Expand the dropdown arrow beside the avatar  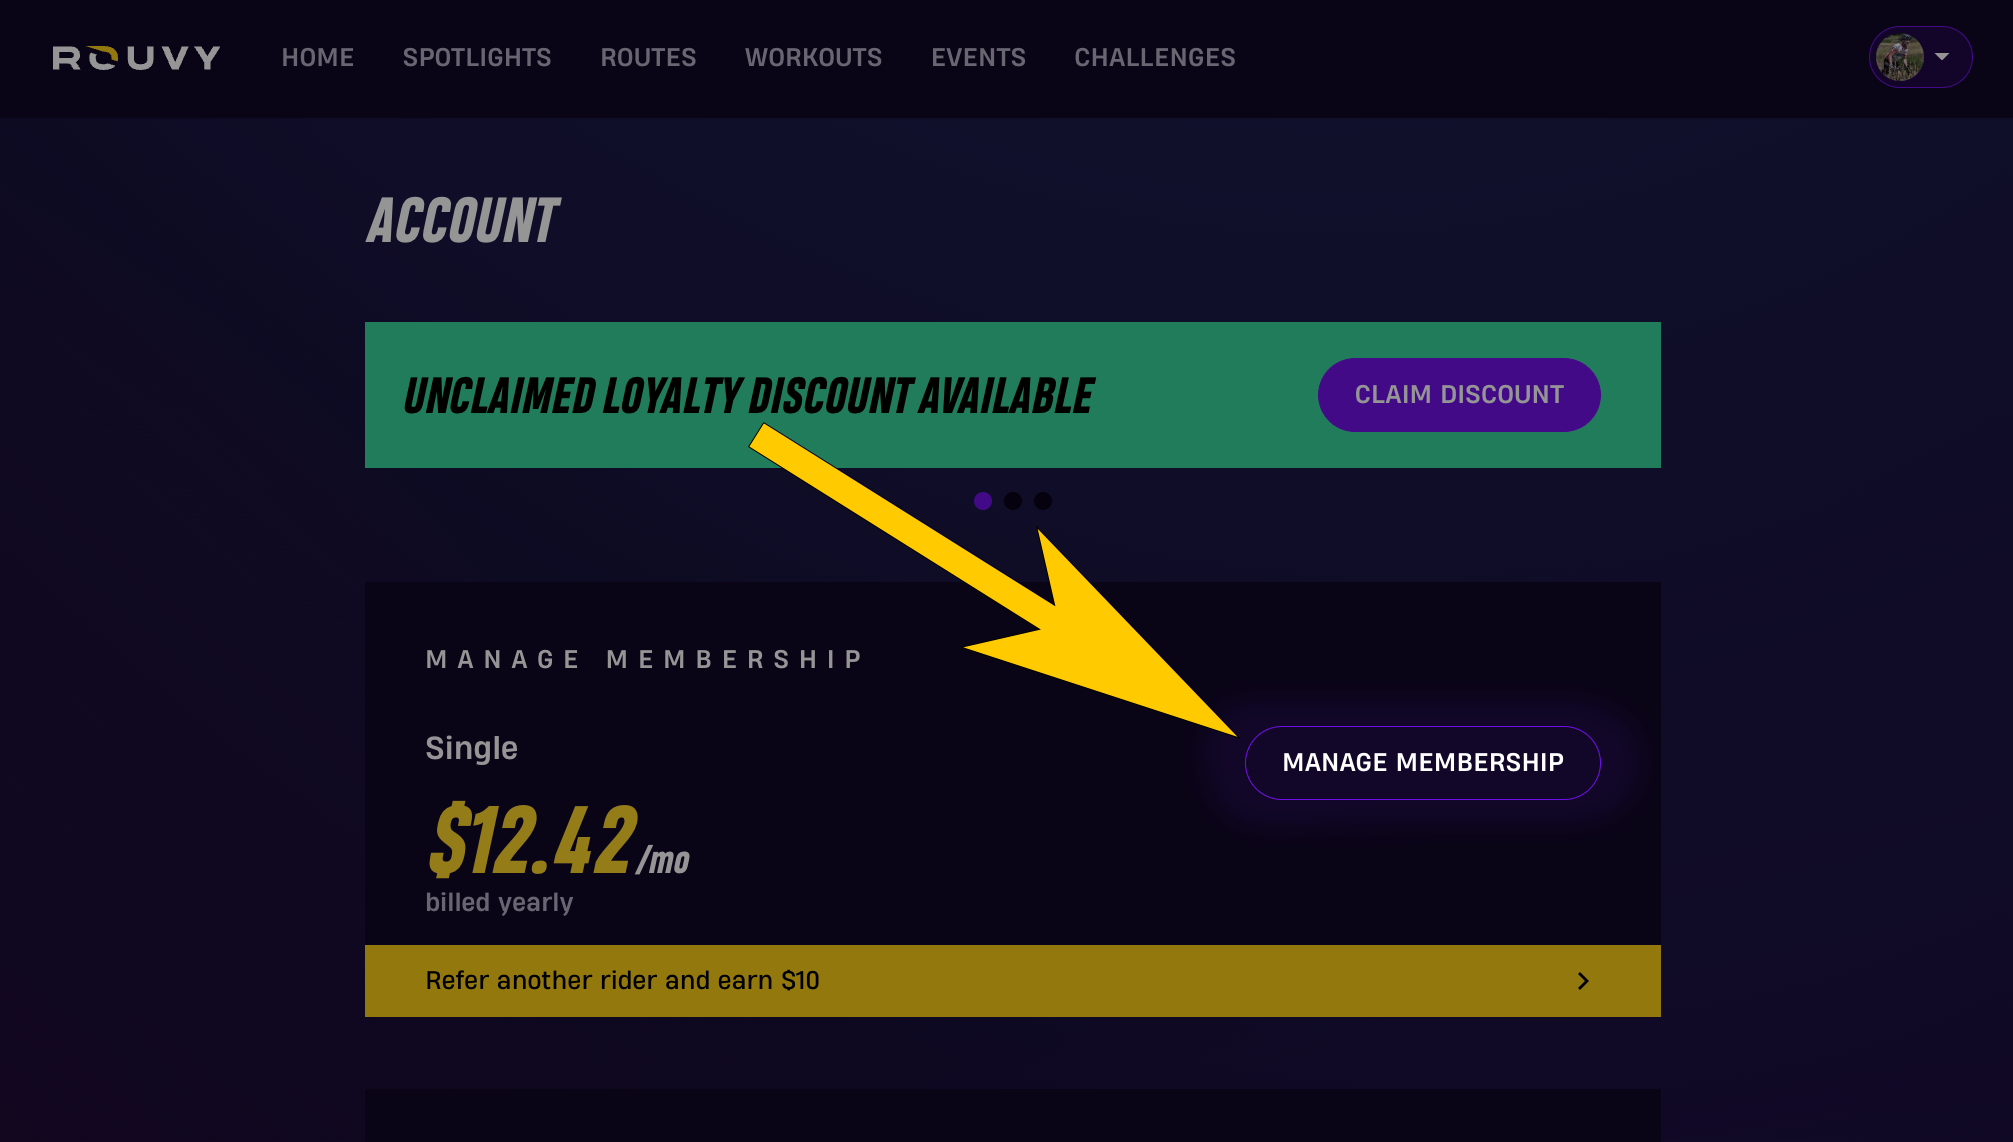(1942, 57)
